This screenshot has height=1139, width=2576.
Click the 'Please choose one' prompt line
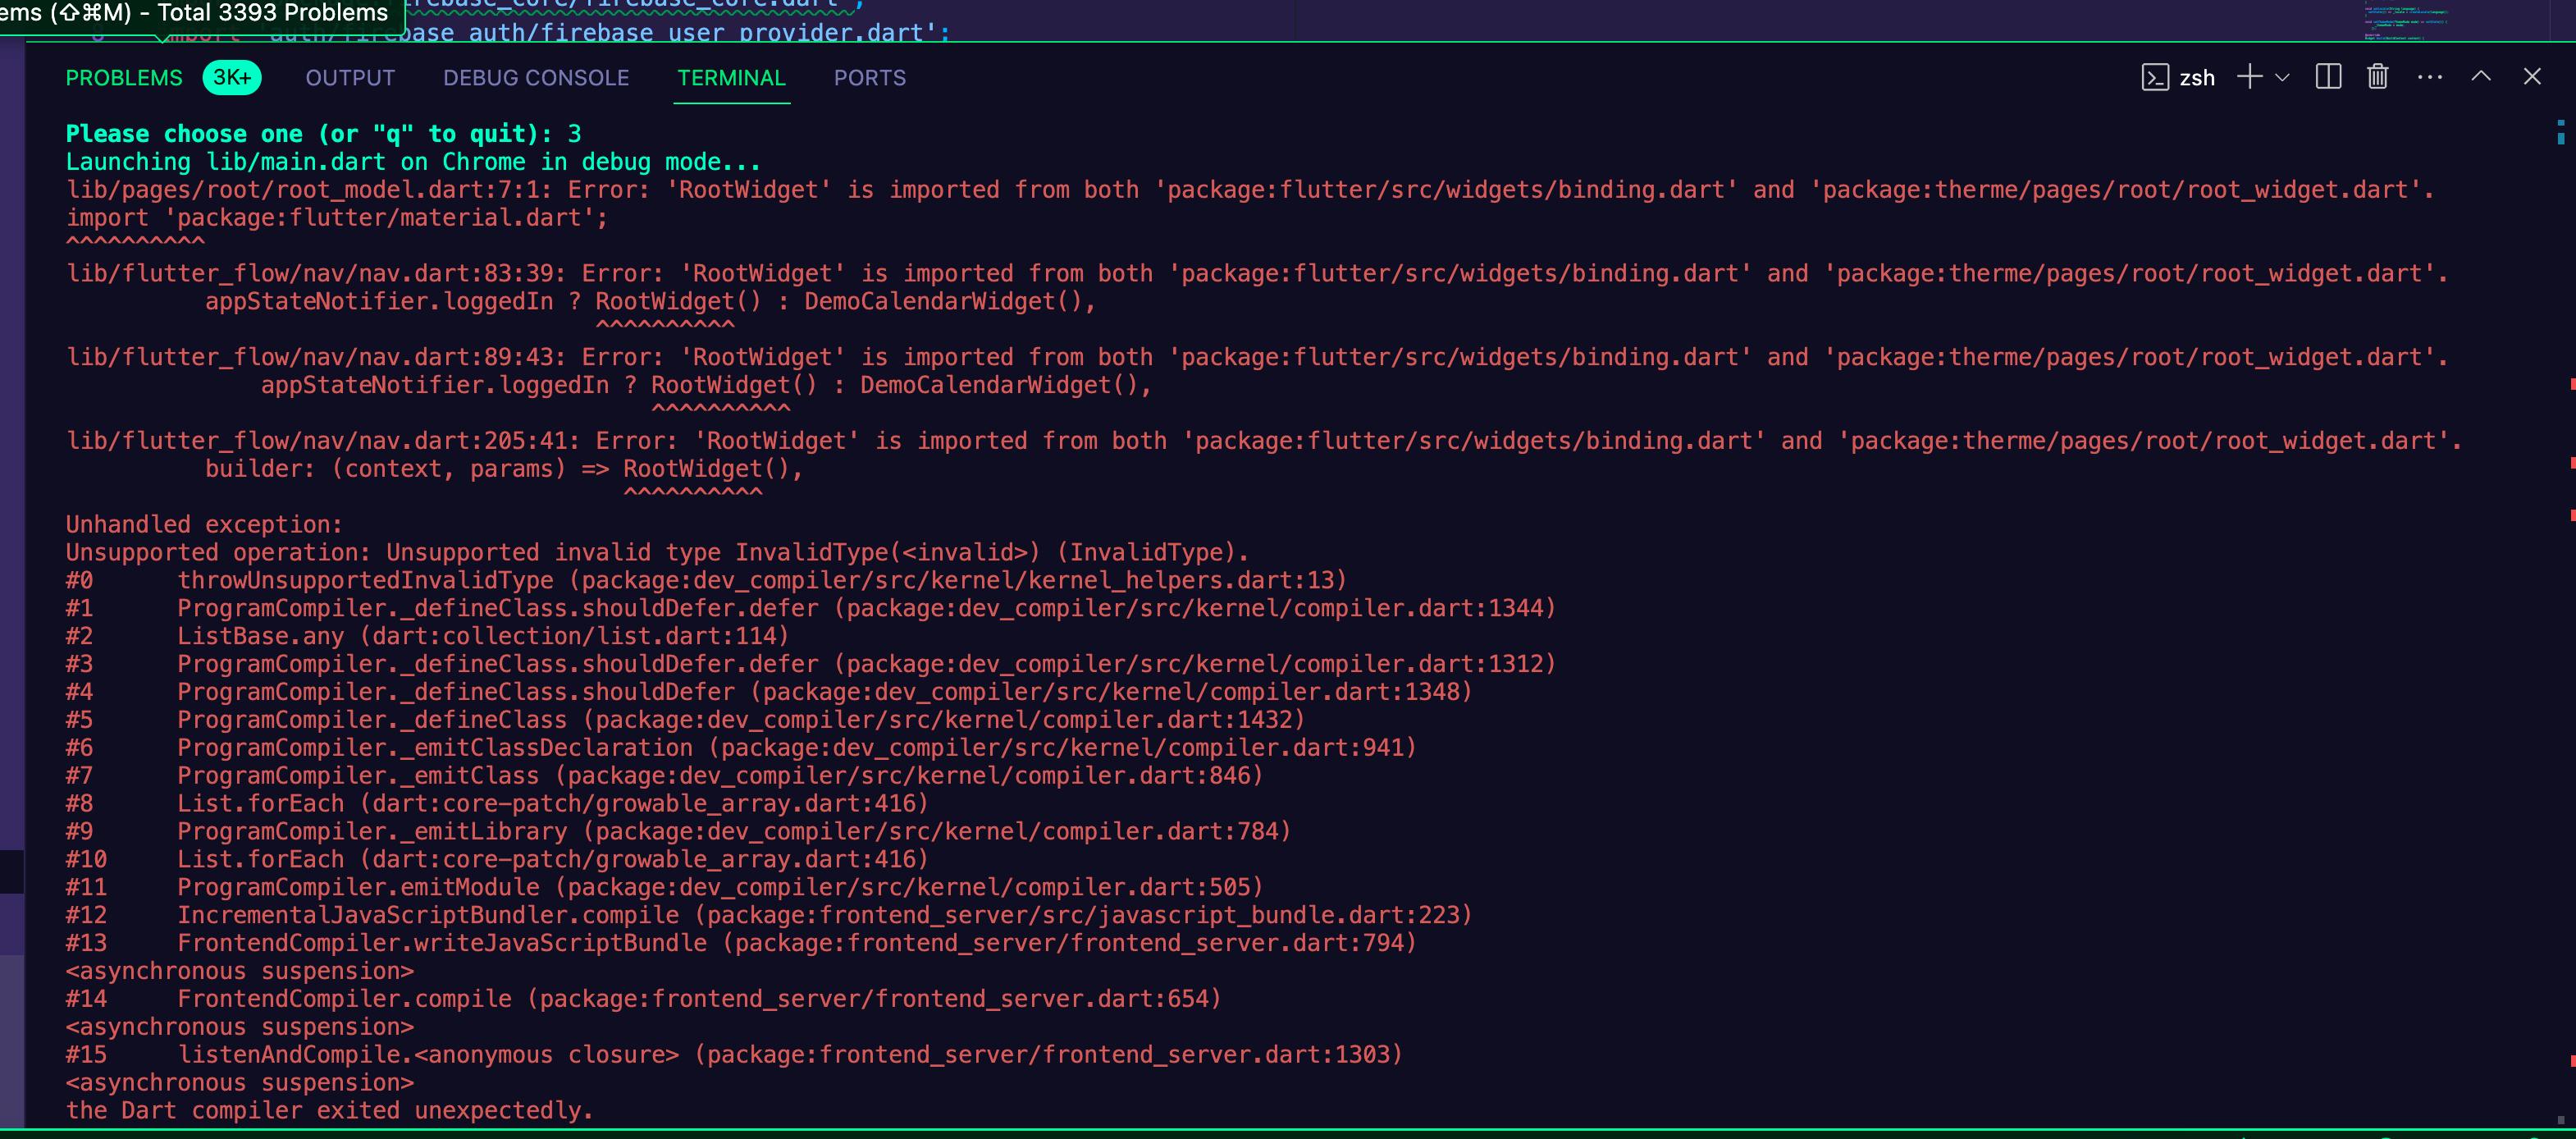coord(323,134)
